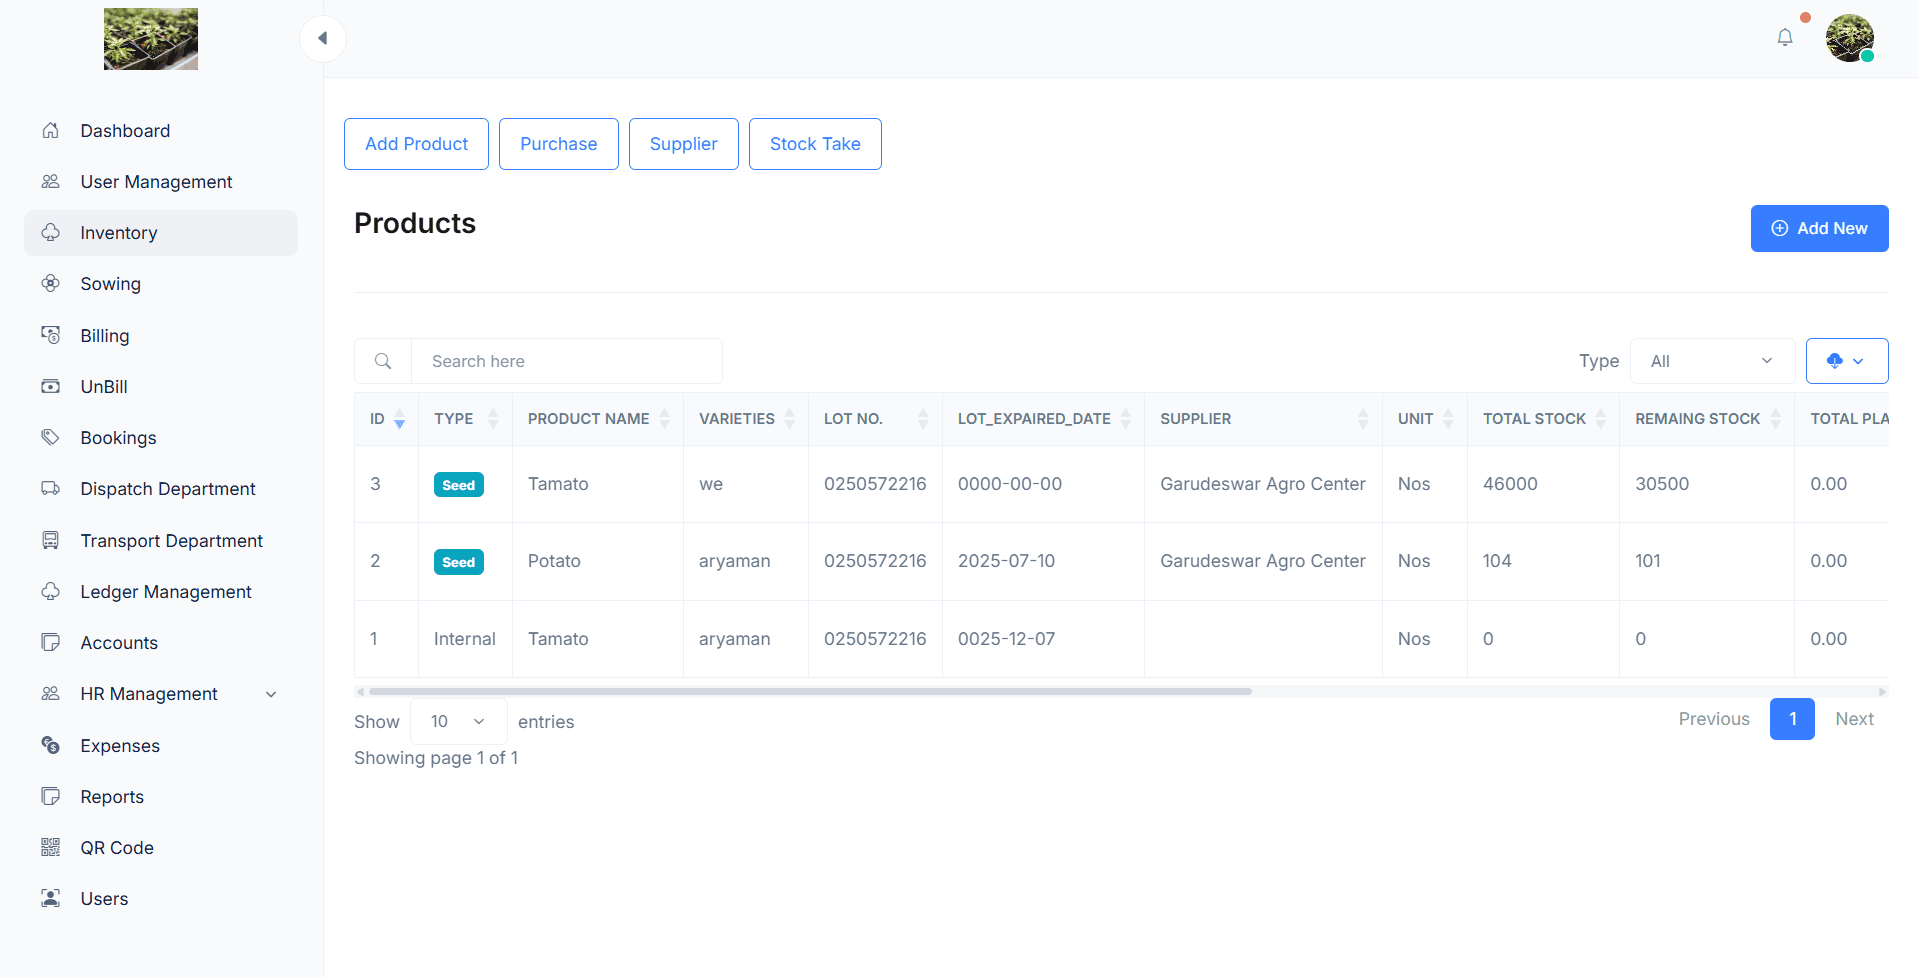Open the cloud export dropdown
The image size is (1918, 977).
click(x=1846, y=361)
